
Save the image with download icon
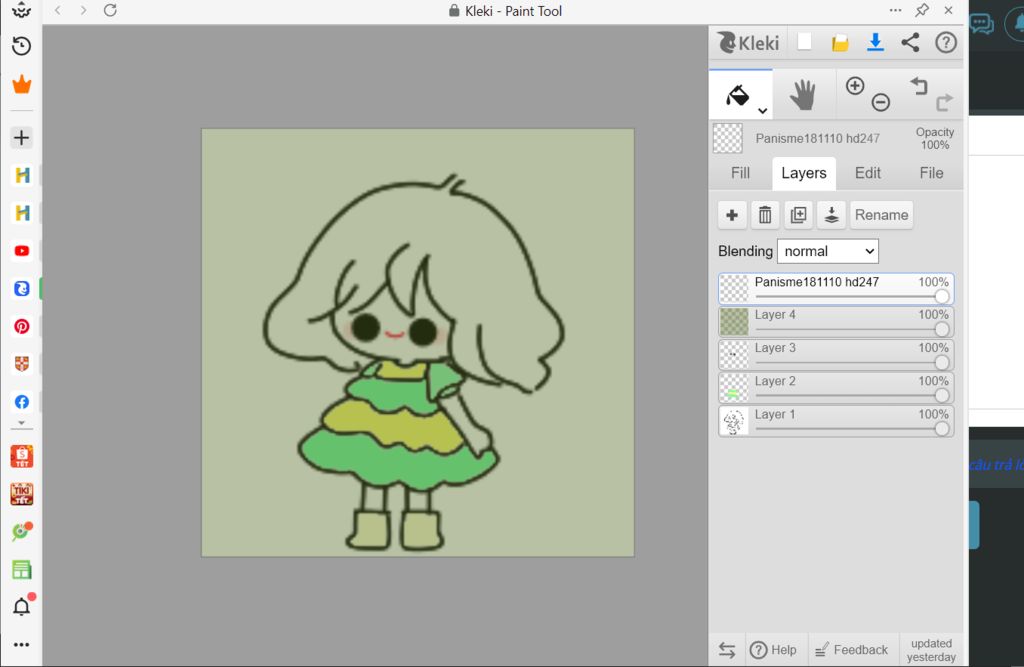pos(875,42)
